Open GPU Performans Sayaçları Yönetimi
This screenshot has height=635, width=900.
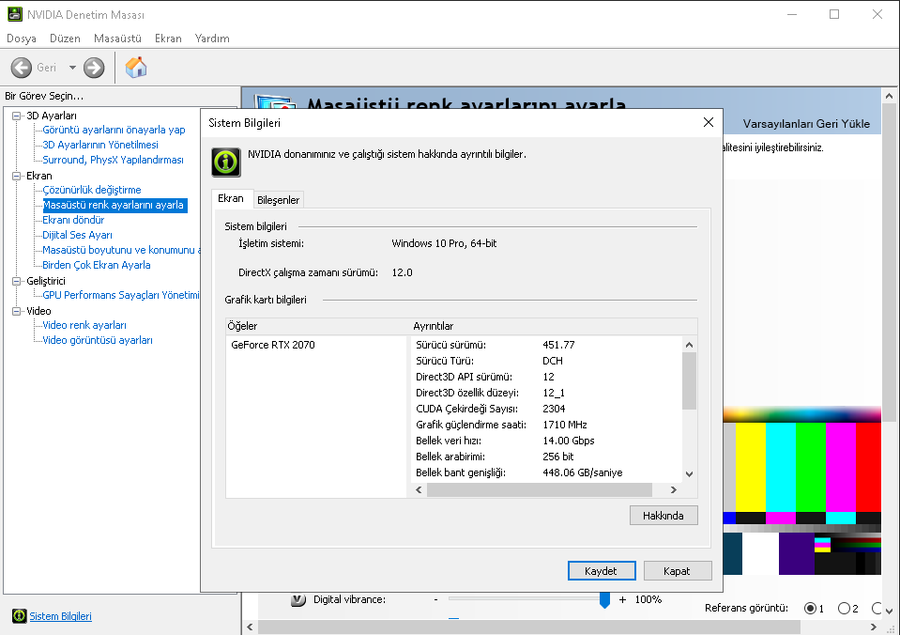121,295
